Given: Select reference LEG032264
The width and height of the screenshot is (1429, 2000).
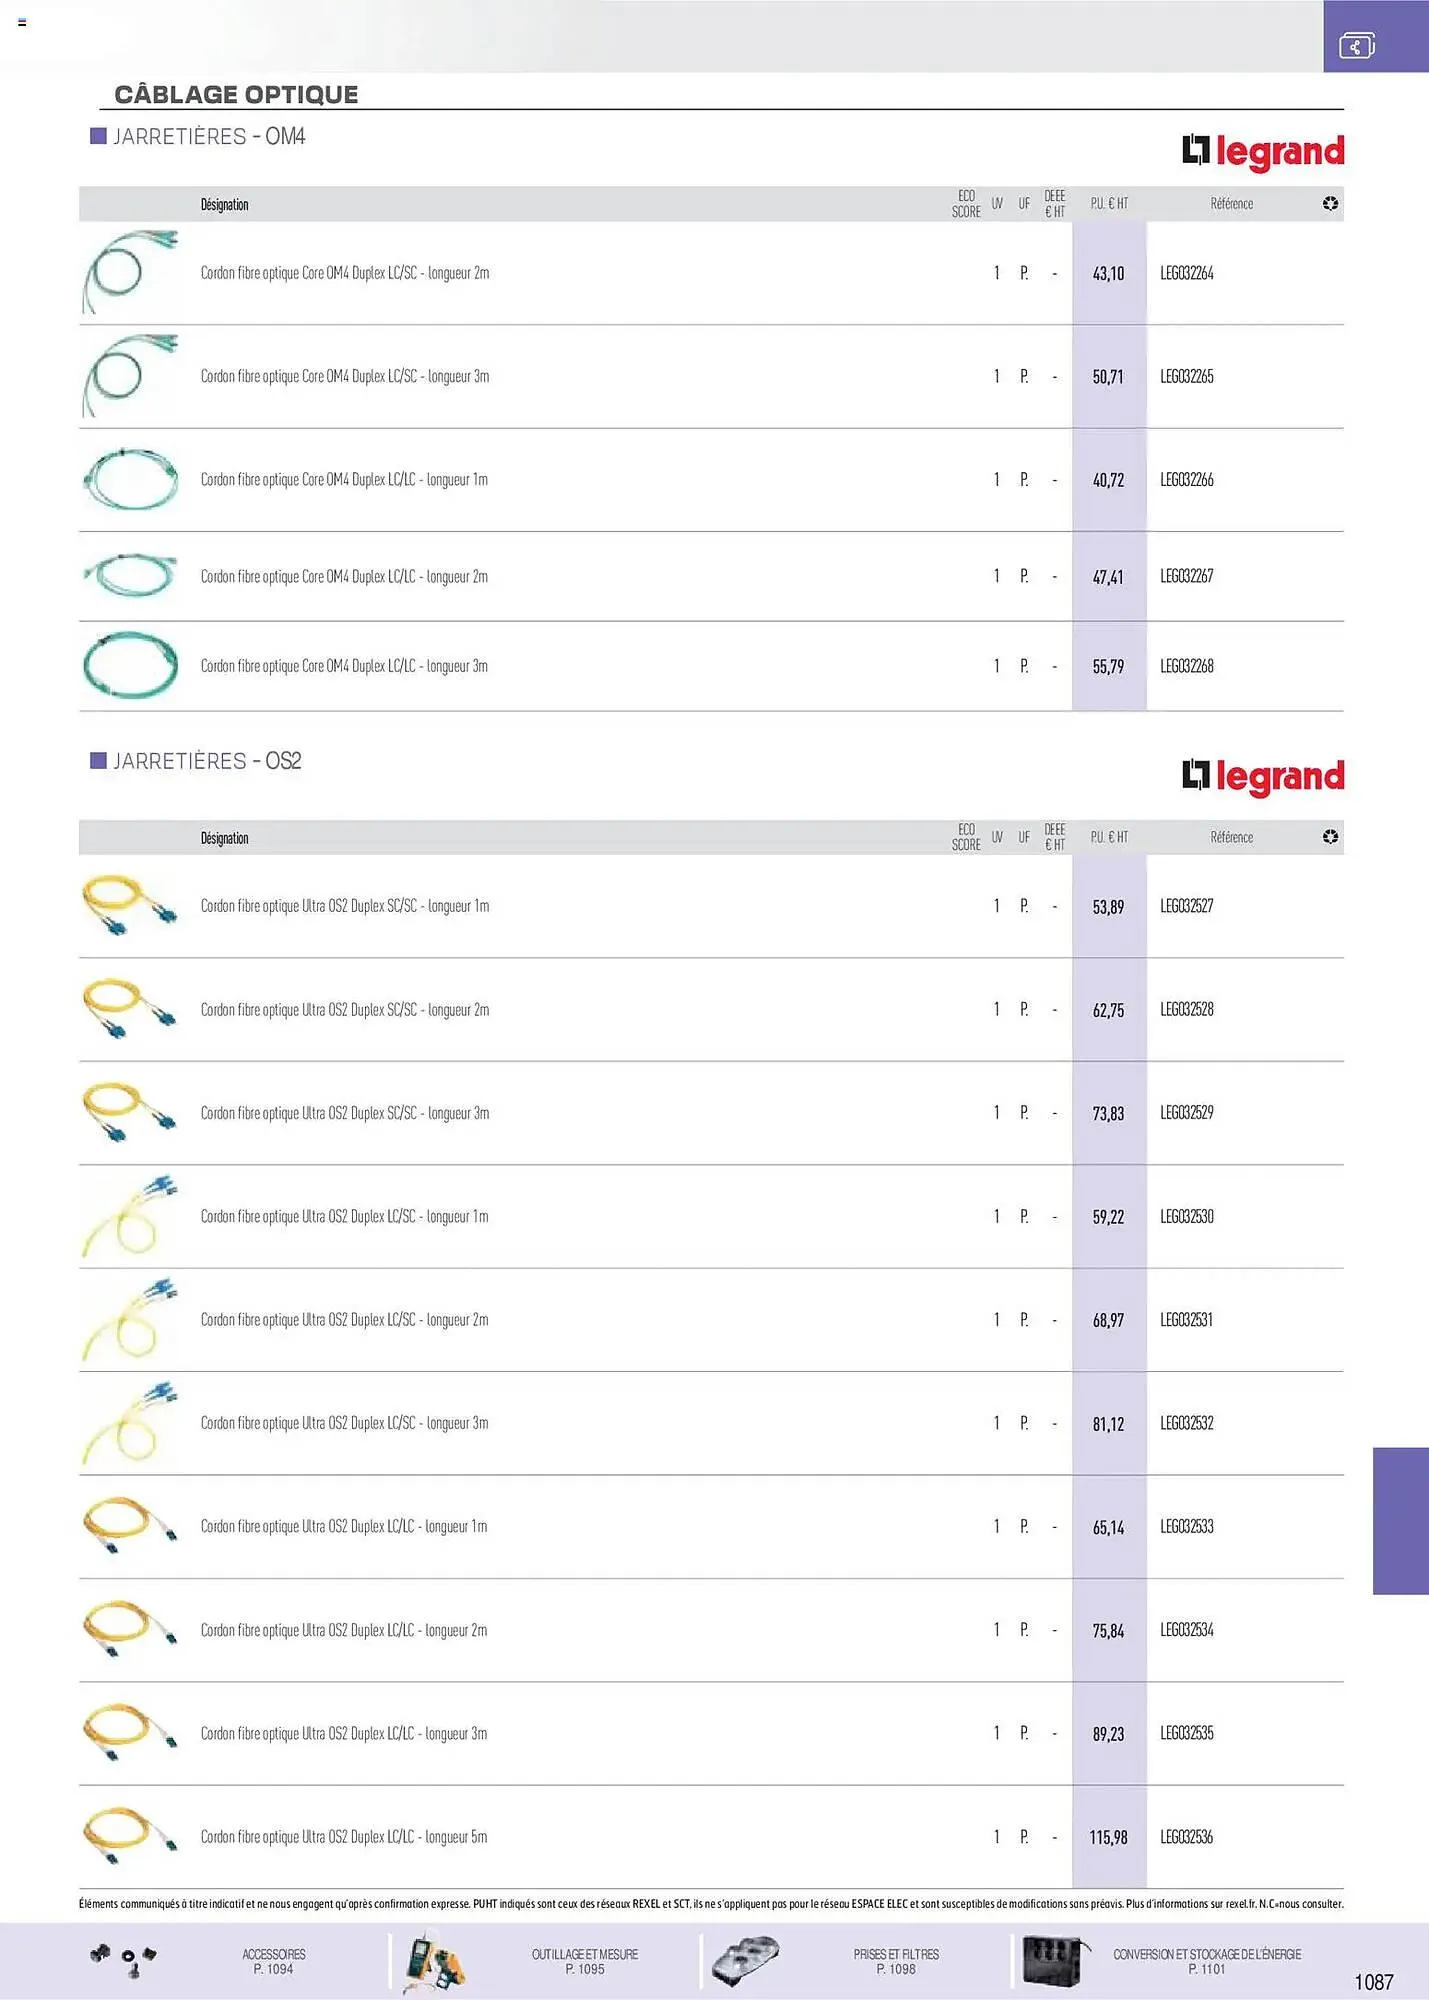Looking at the screenshot, I should point(1187,273).
